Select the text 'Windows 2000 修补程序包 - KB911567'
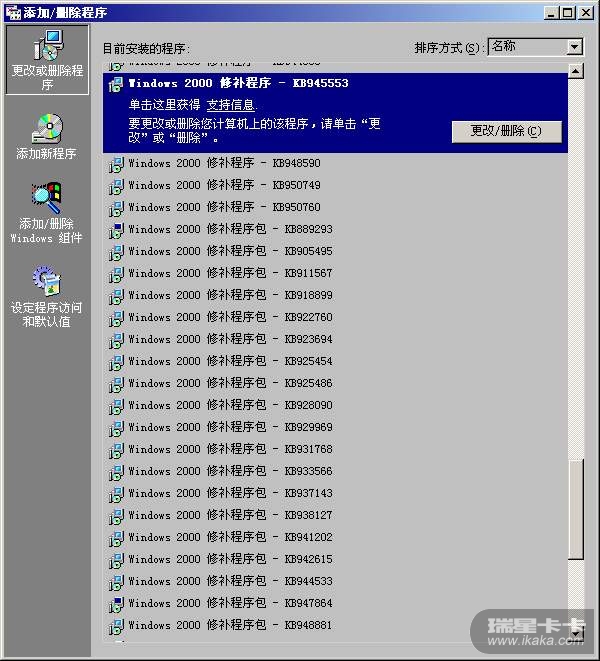600x661 pixels. (x=230, y=273)
